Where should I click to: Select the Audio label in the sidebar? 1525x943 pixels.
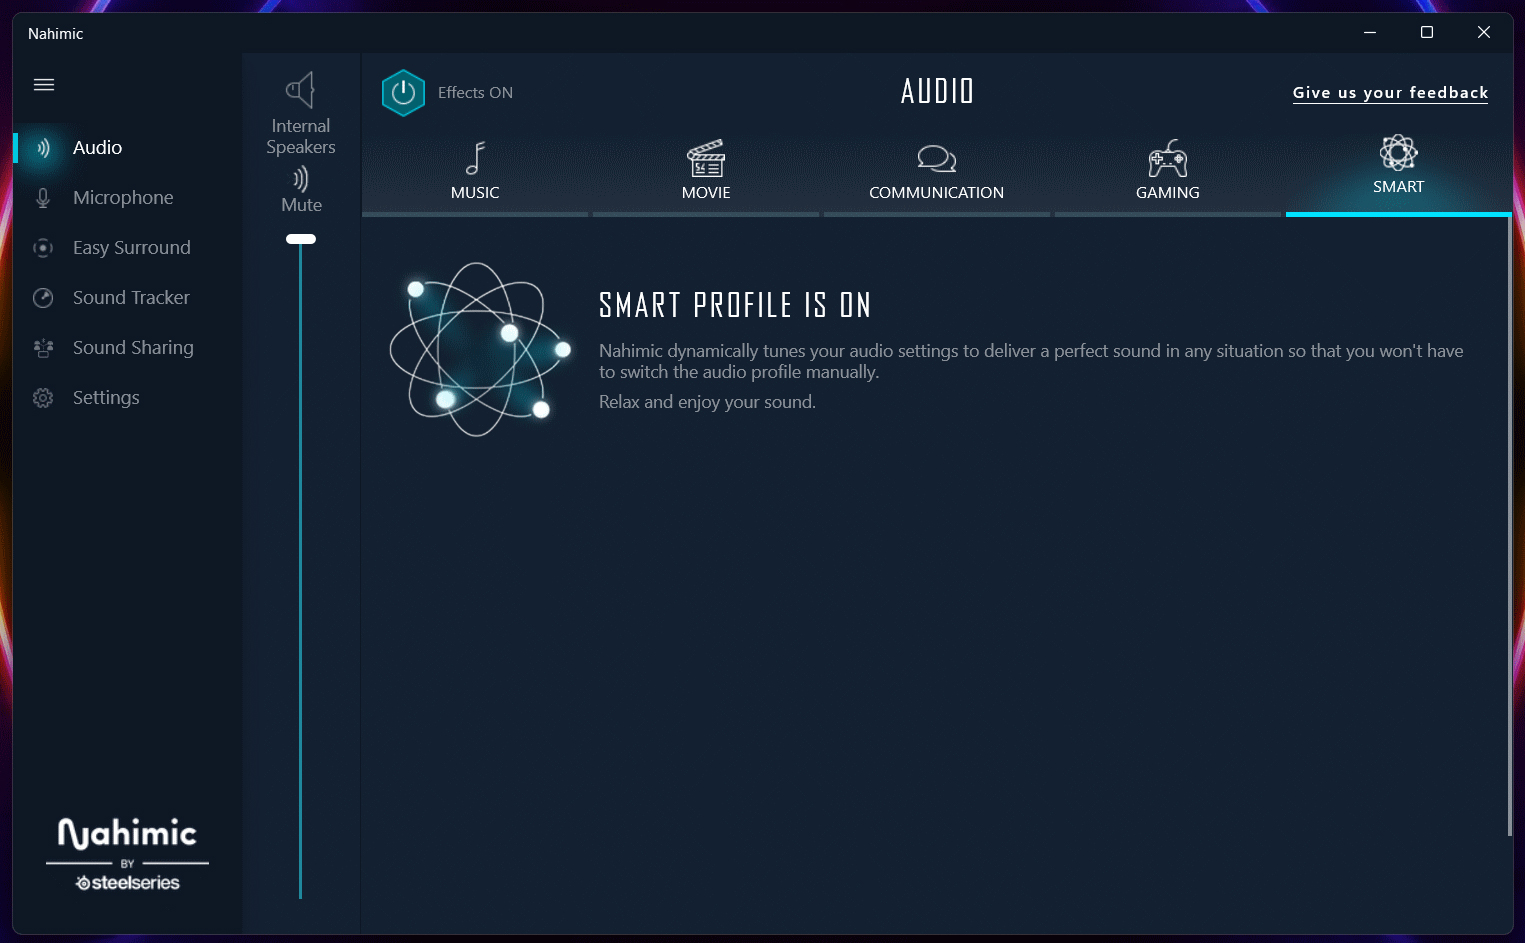(98, 148)
